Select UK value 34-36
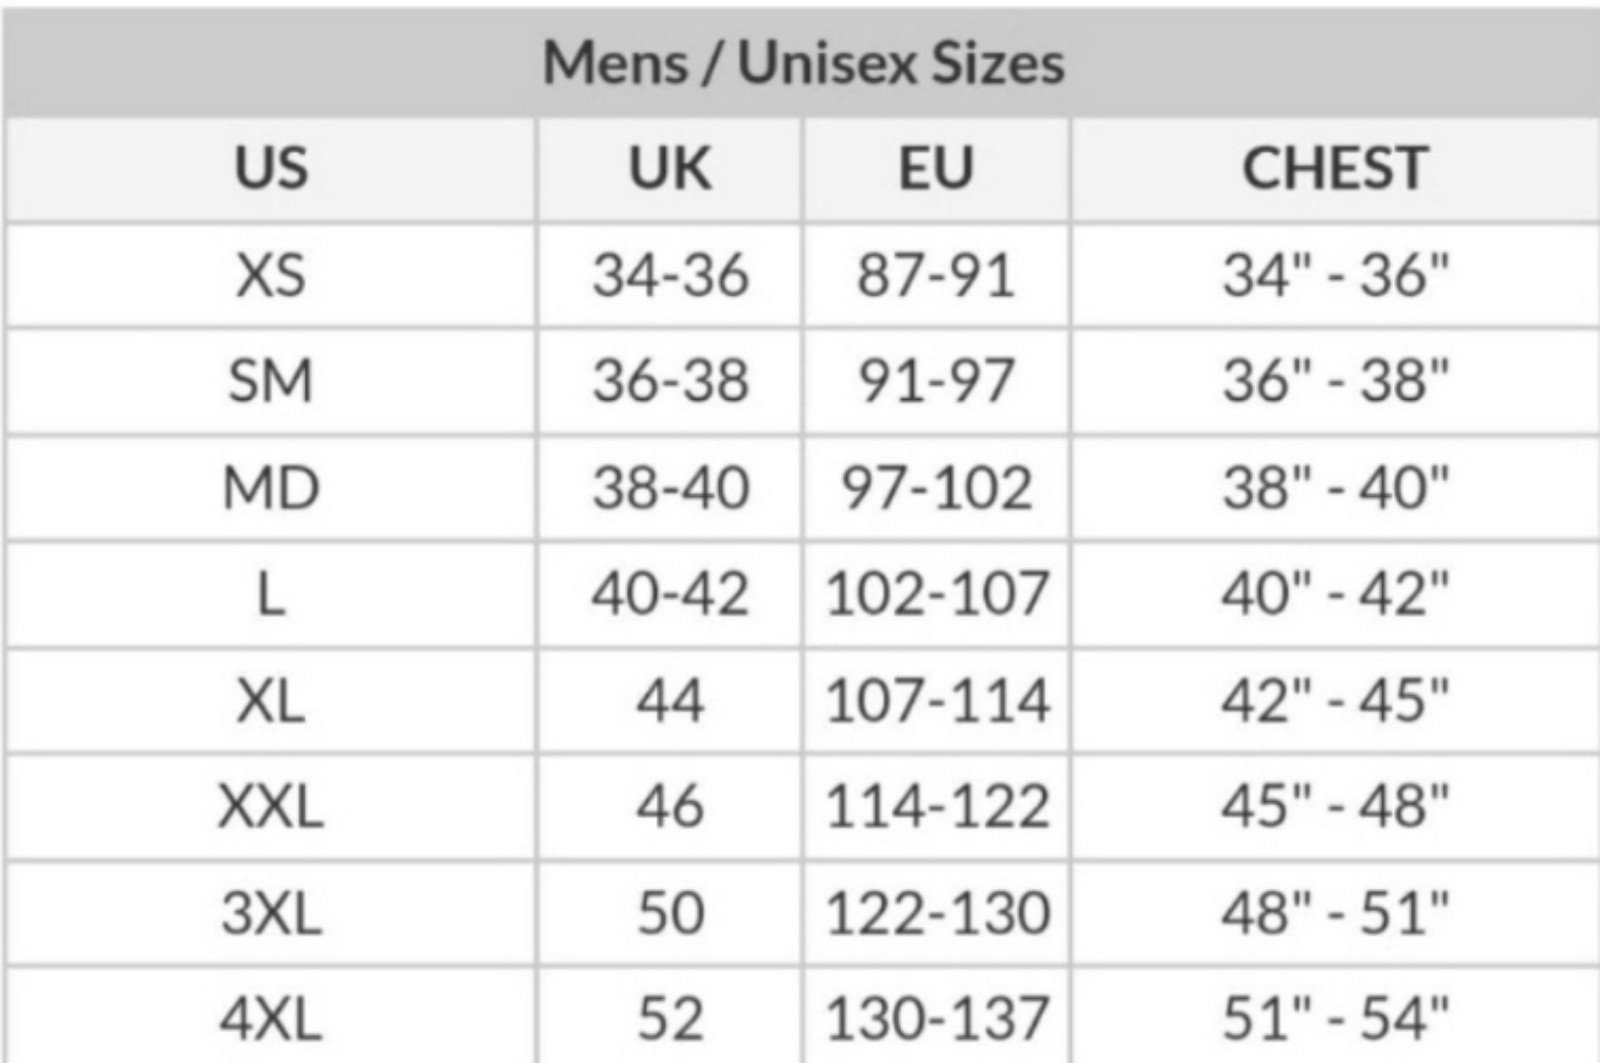This screenshot has width=1600, height=1063. pos(670,274)
